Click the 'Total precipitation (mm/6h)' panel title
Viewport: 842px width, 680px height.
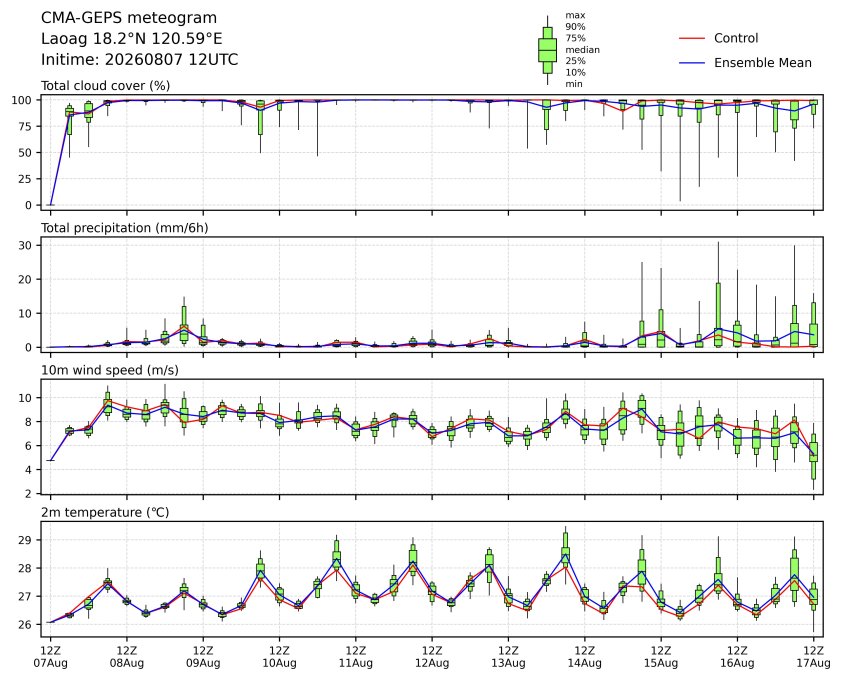[x=125, y=228]
